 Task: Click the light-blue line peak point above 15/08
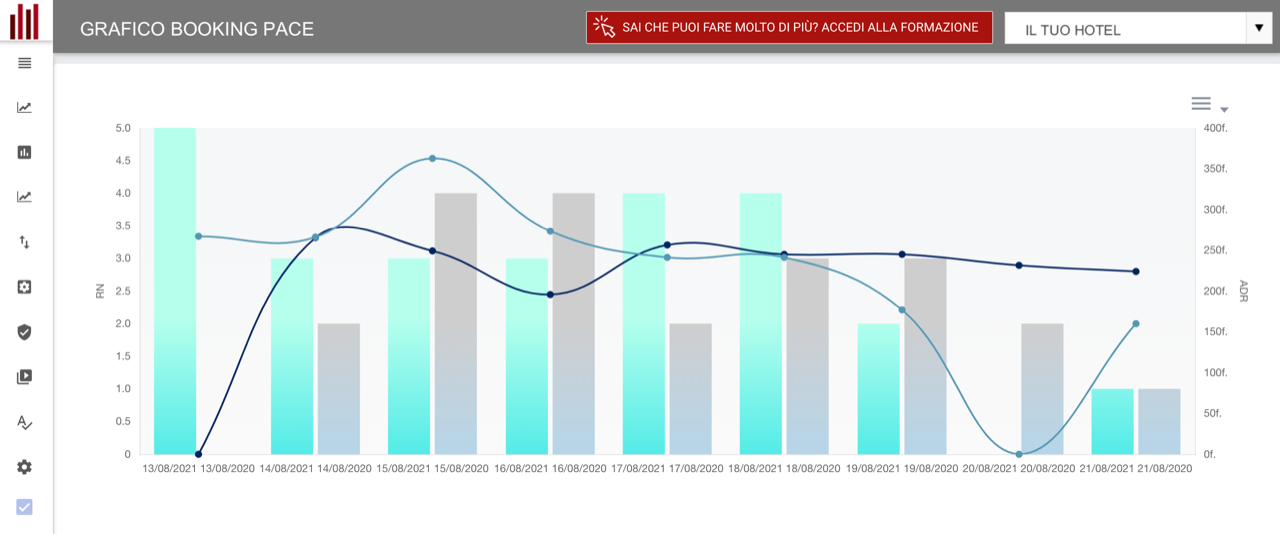click(x=433, y=158)
